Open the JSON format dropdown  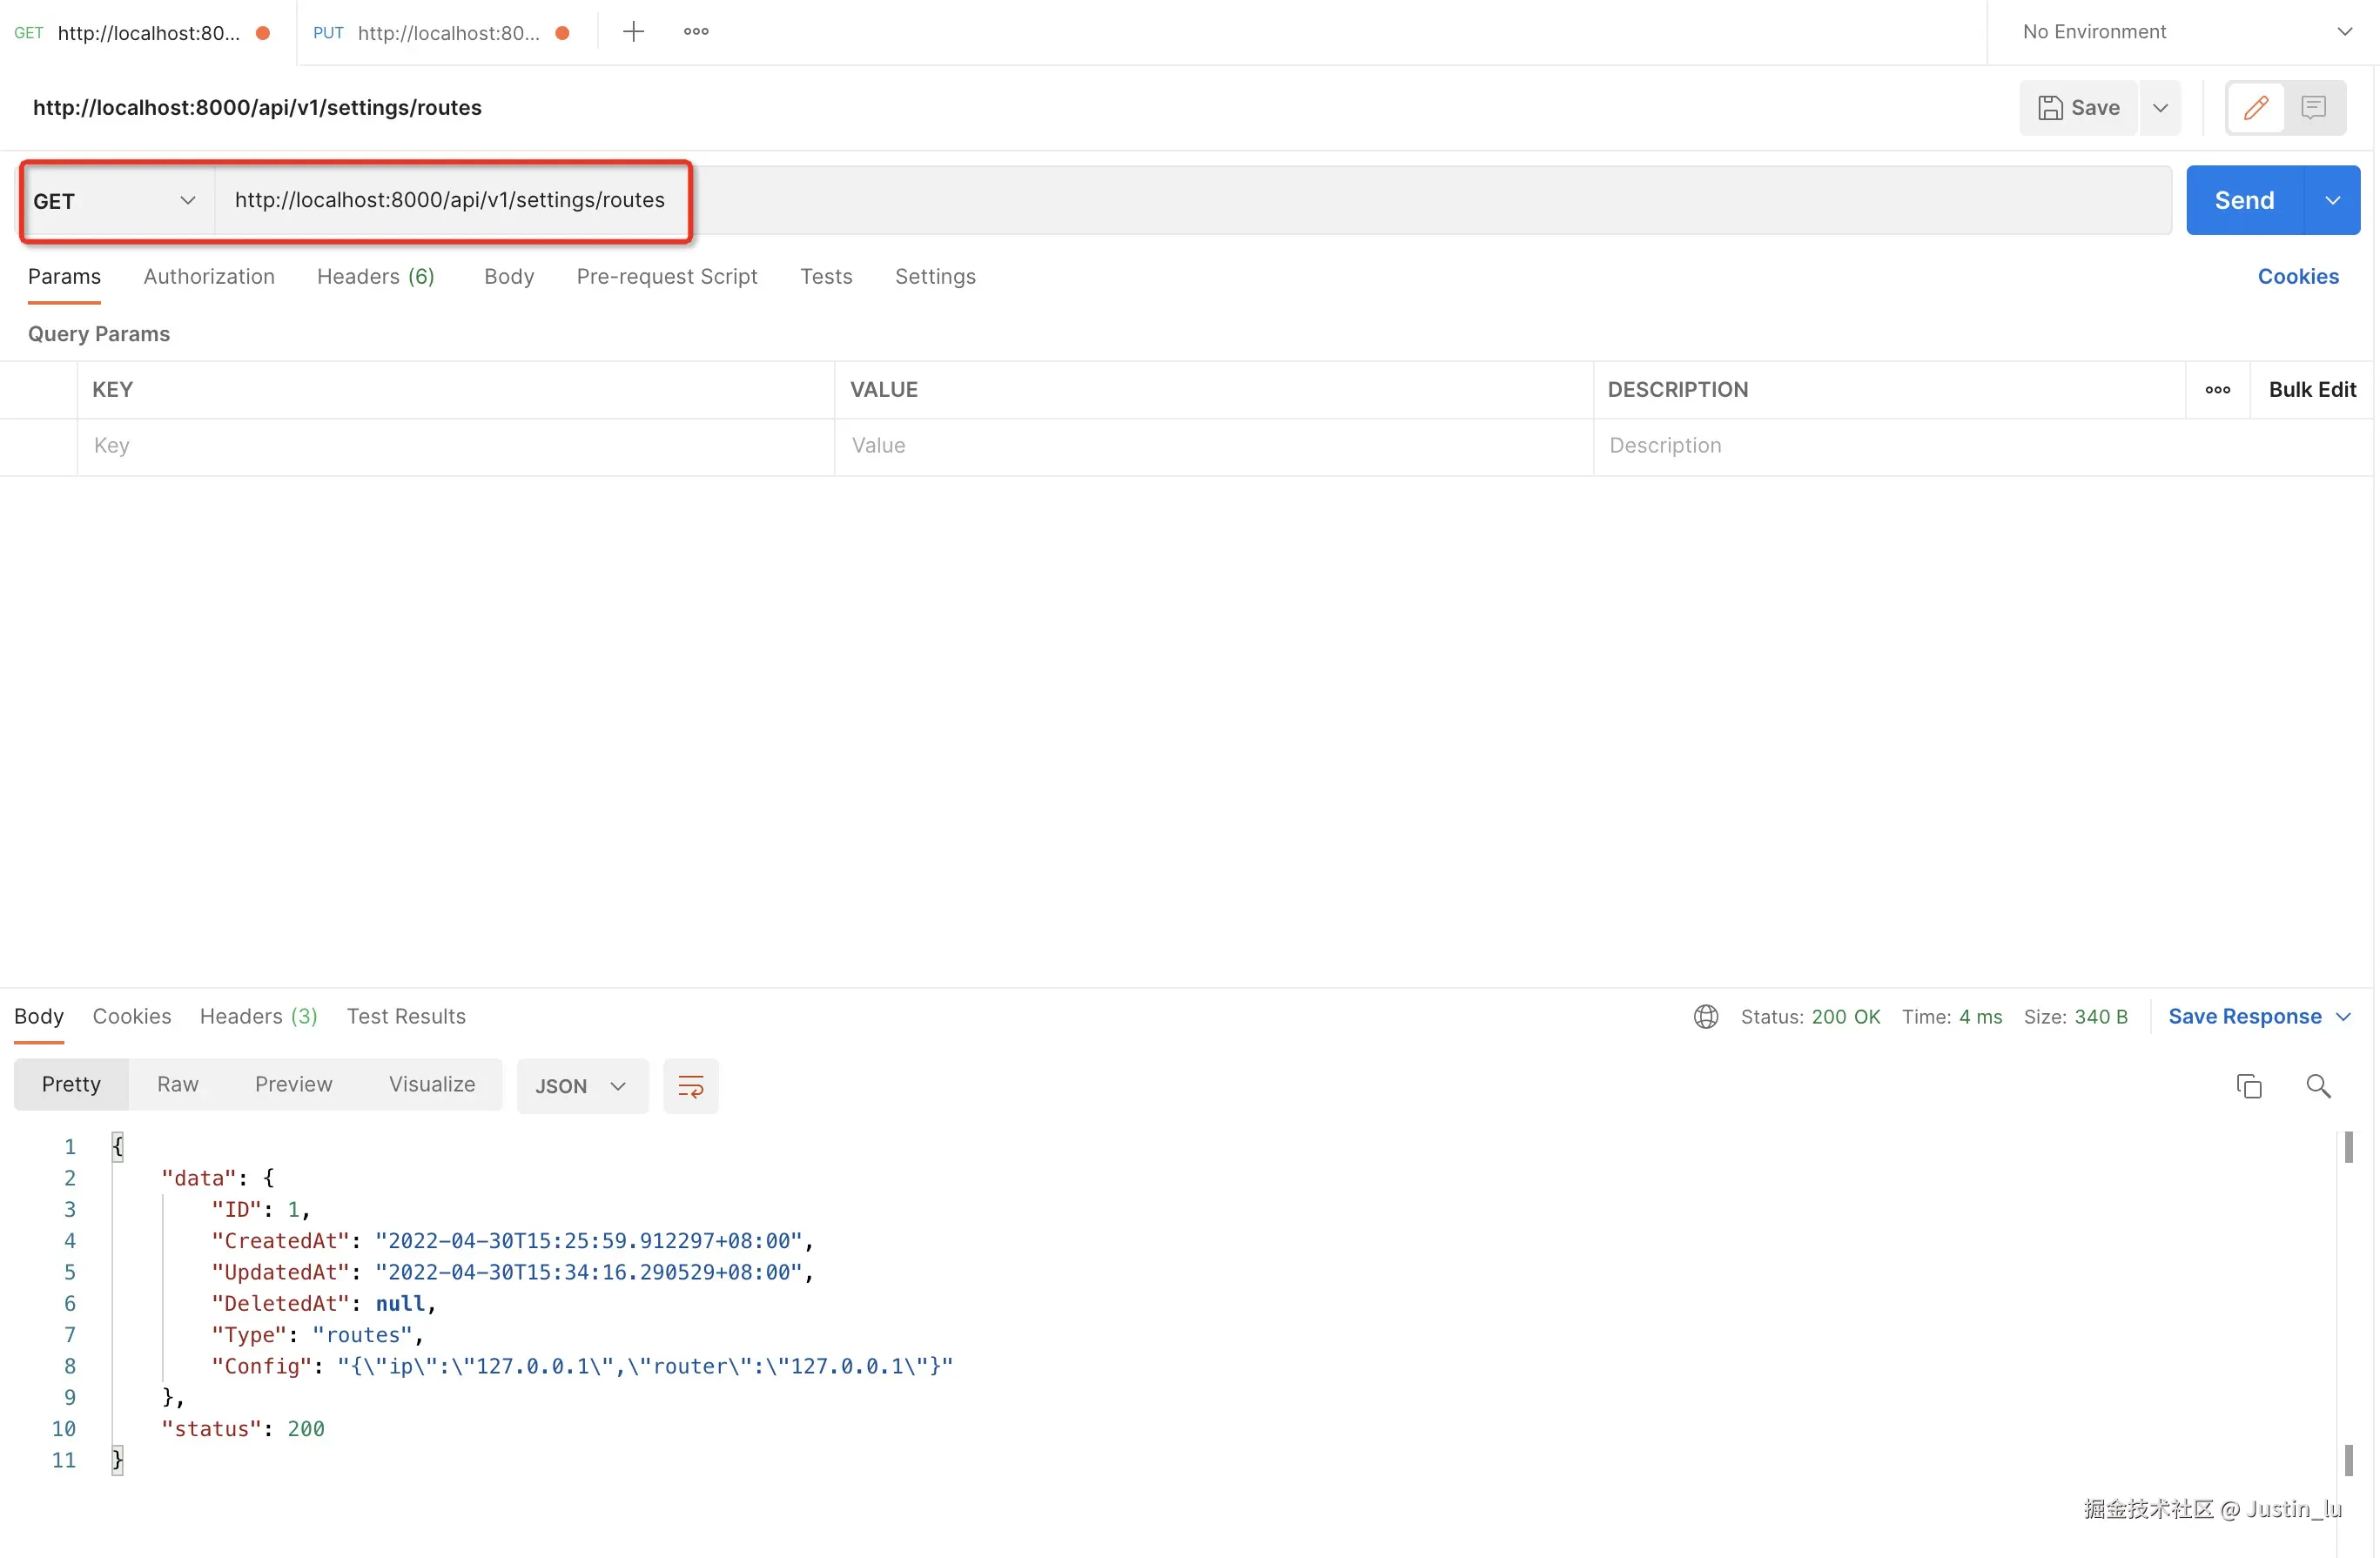pos(581,1086)
